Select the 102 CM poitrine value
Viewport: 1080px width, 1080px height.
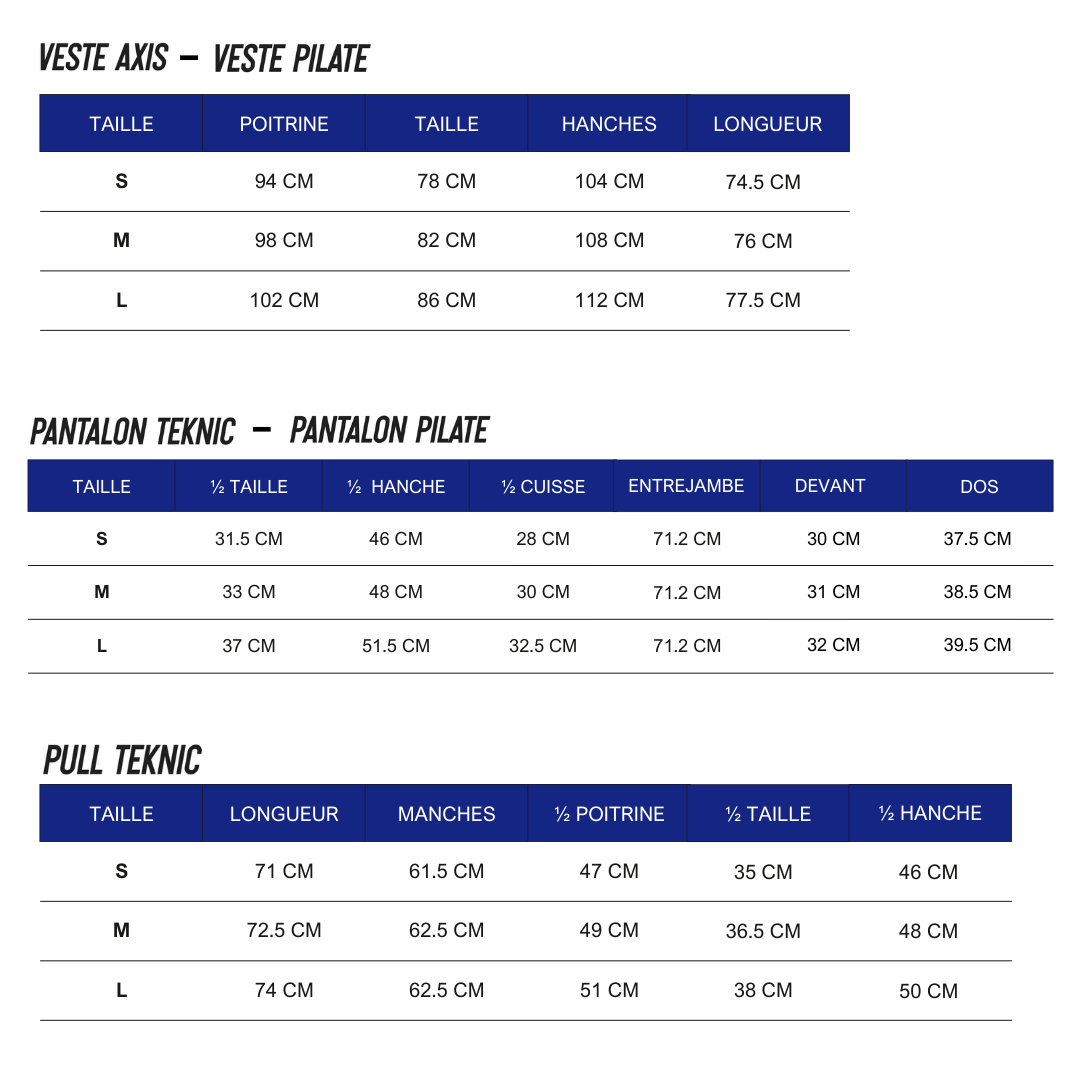click(x=284, y=300)
